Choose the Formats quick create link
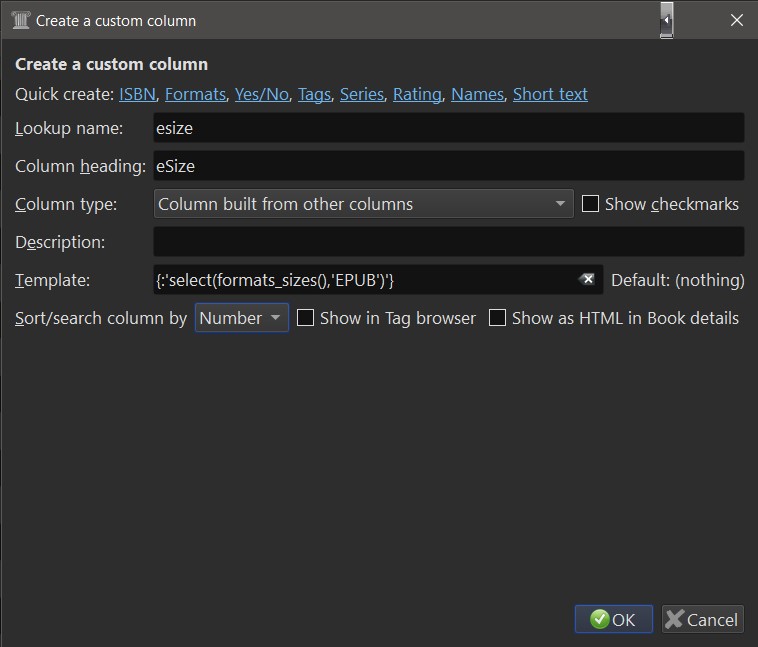 (x=195, y=94)
